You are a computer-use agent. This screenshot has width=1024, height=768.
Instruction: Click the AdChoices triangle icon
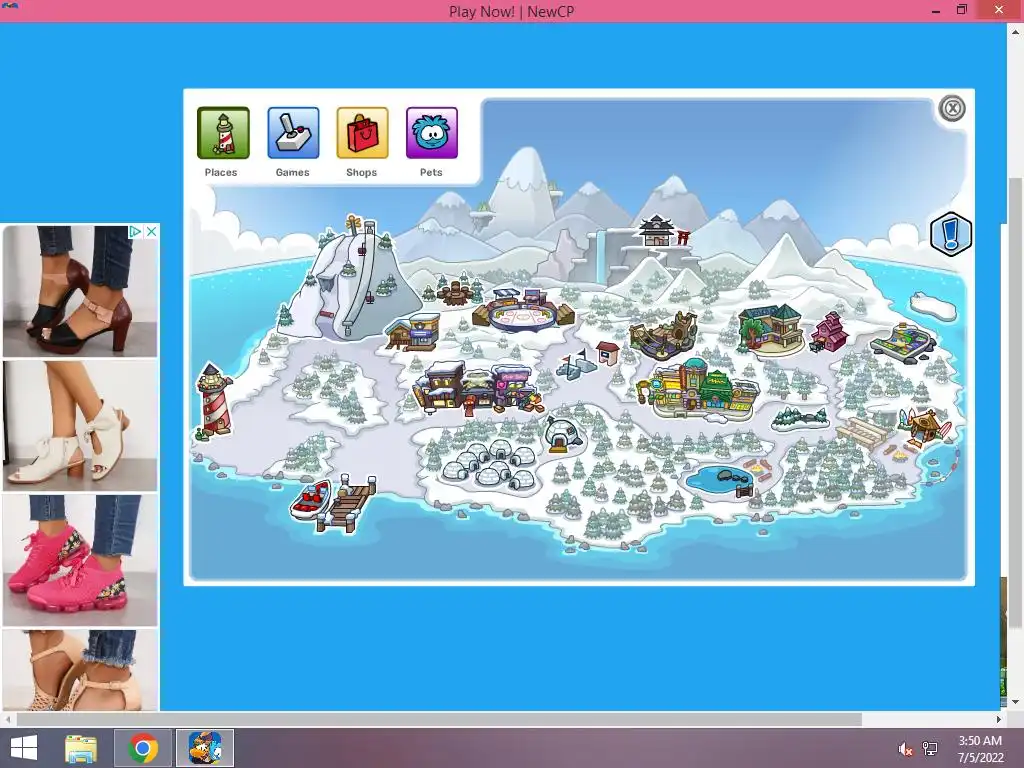point(135,232)
